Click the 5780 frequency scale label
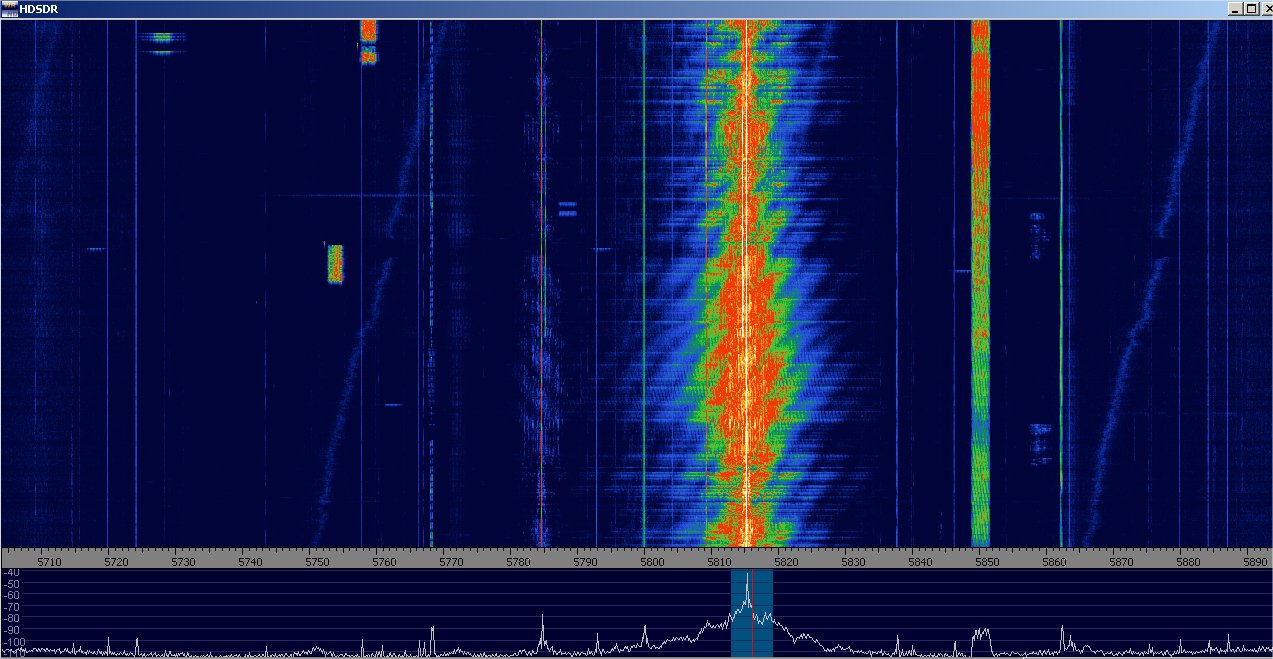The height and width of the screenshot is (659, 1273). coord(518,562)
